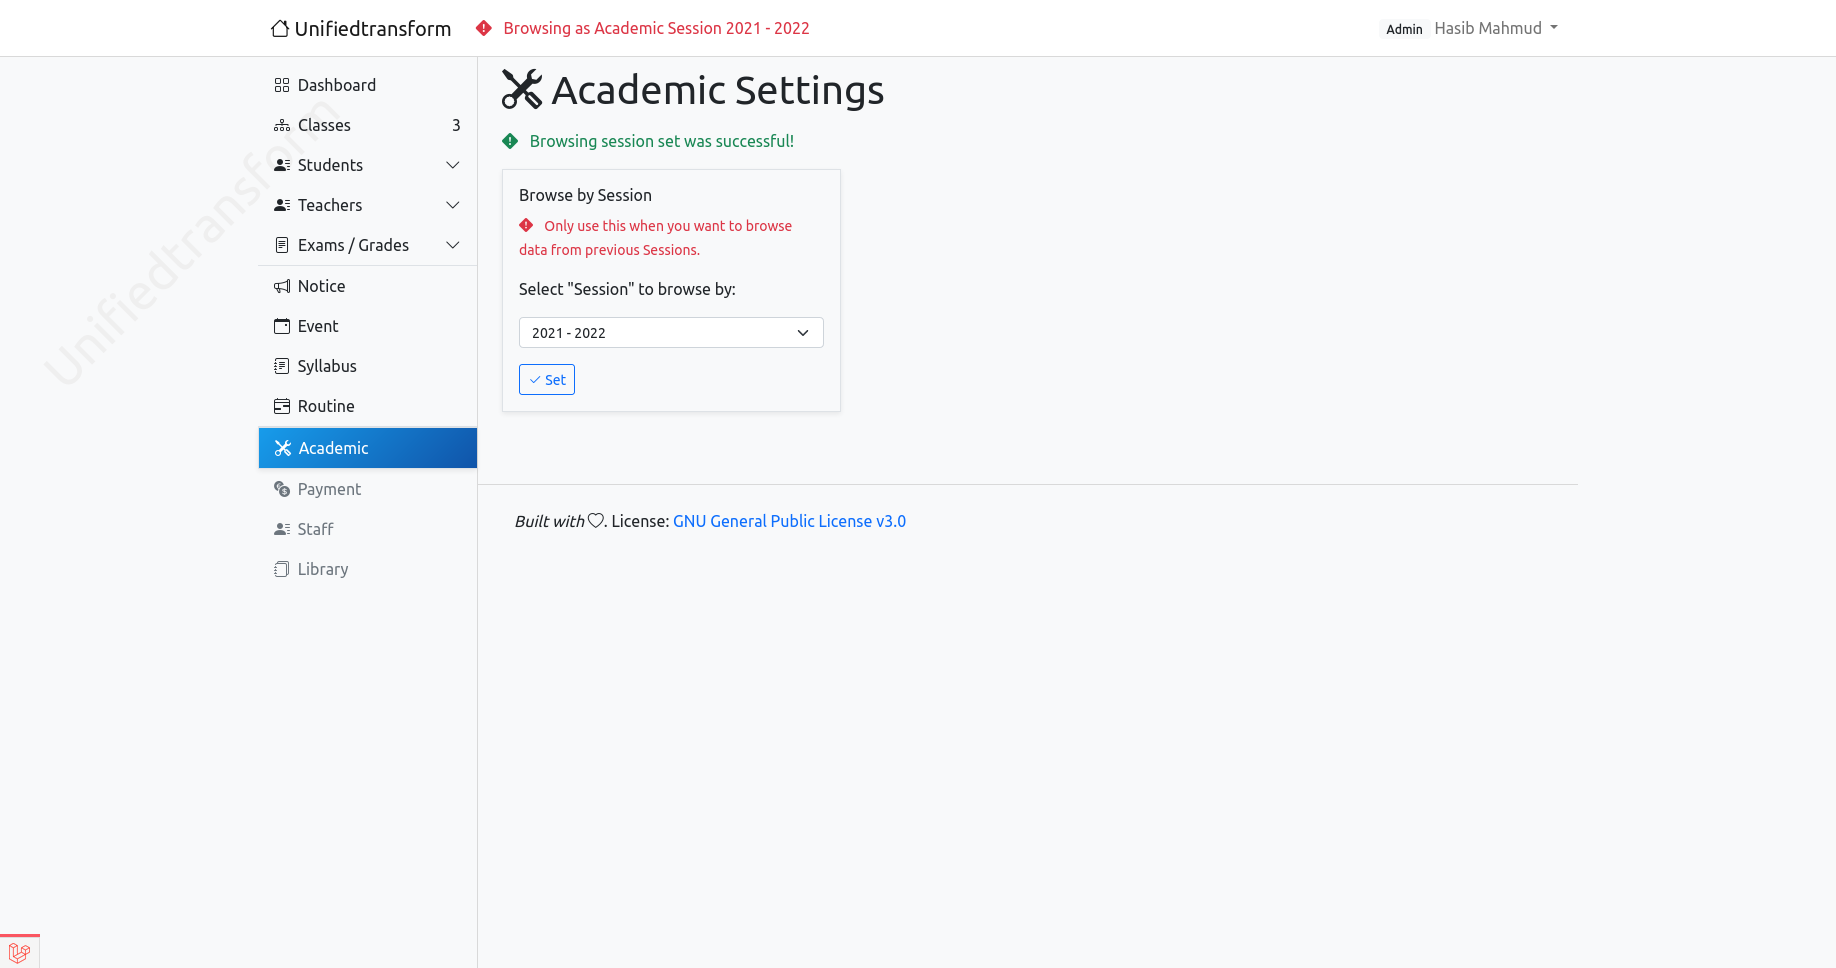Open the Library menu item
The image size is (1836, 968).
[368, 569]
